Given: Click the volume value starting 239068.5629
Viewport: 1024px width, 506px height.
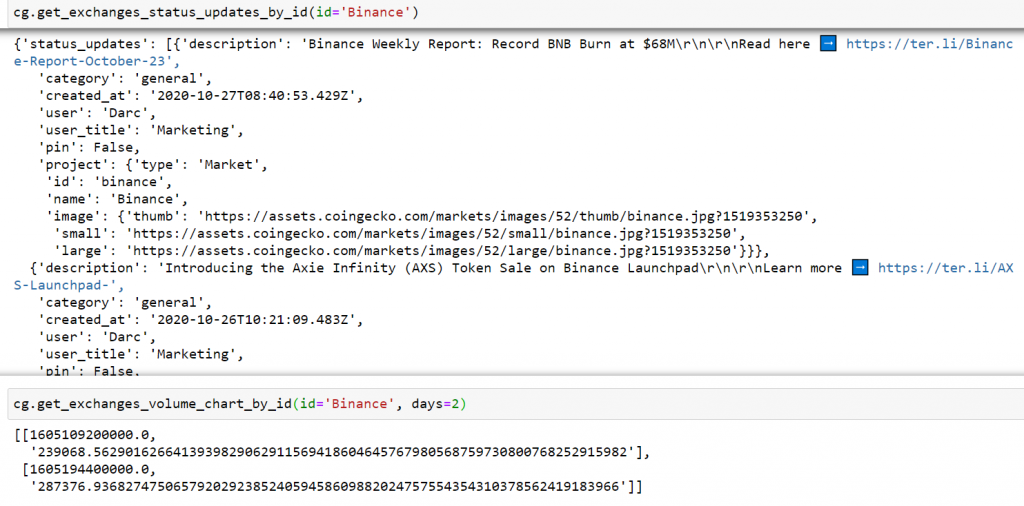Looking at the screenshot, I should (335, 452).
